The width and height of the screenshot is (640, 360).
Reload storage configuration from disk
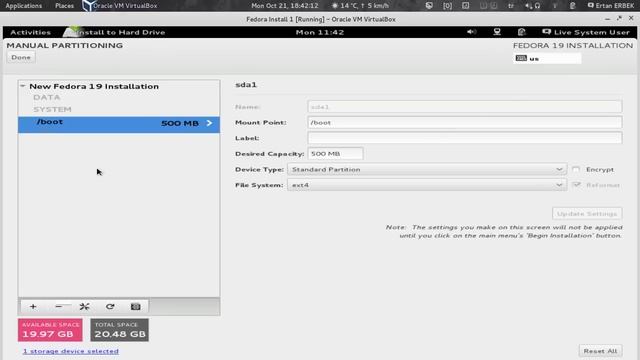(110, 307)
